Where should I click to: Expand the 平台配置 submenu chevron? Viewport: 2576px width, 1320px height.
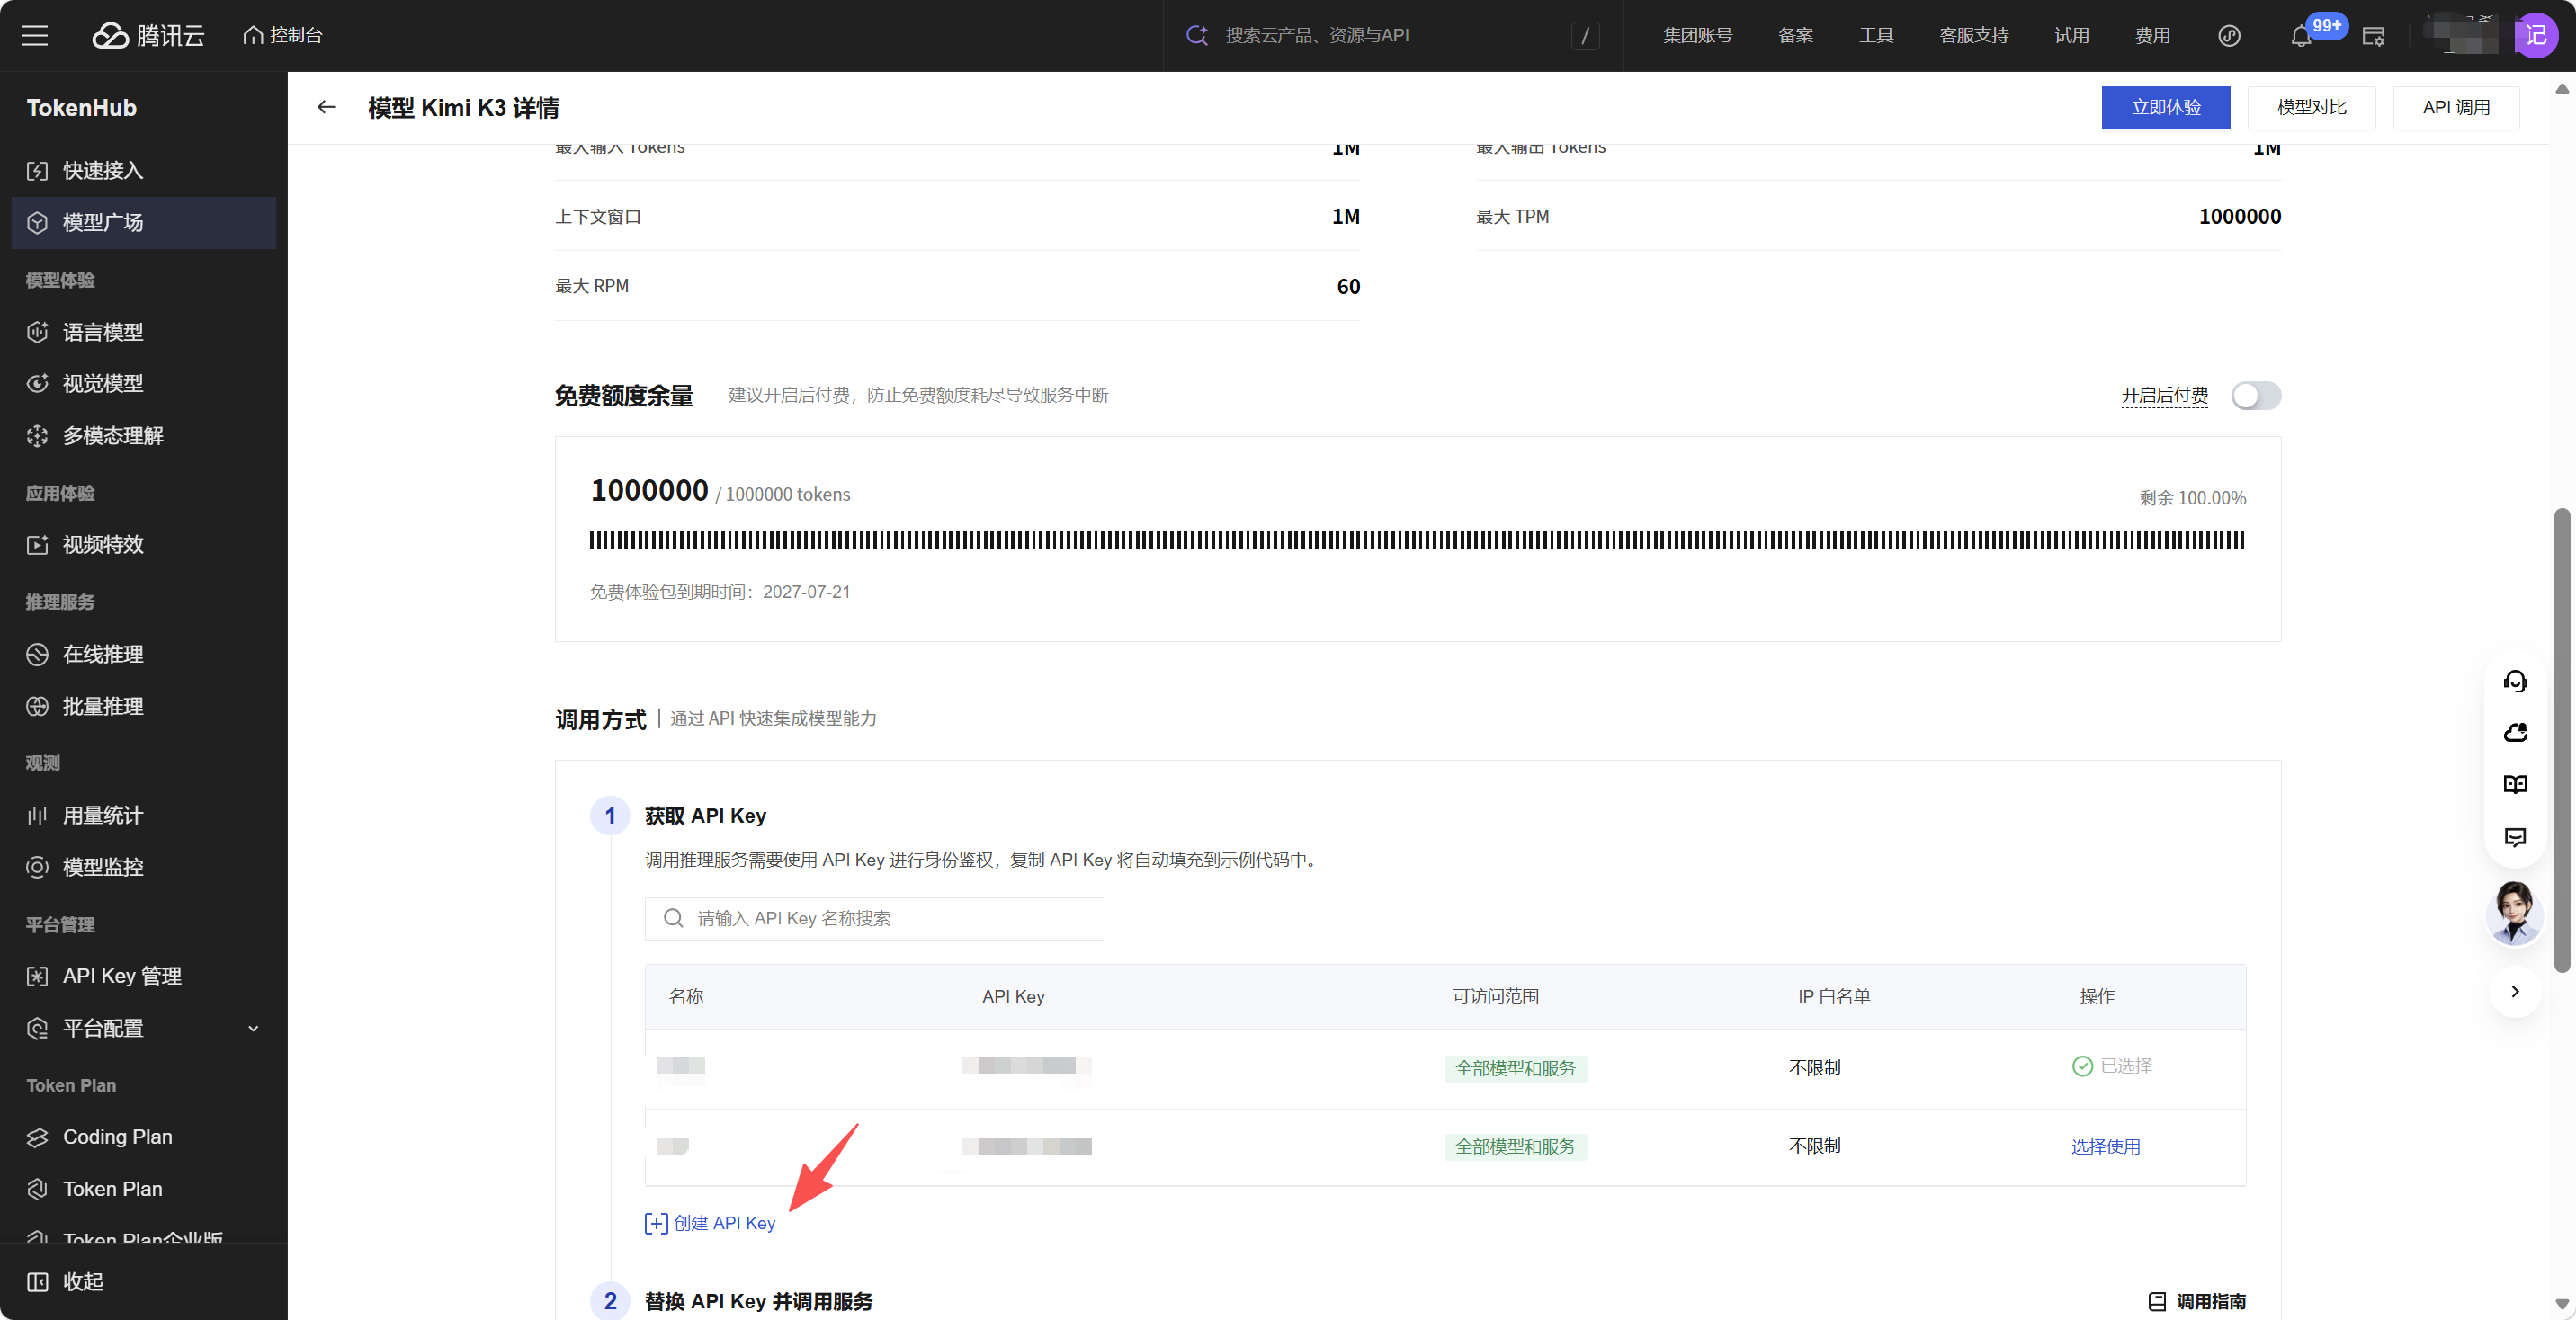click(x=254, y=1028)
